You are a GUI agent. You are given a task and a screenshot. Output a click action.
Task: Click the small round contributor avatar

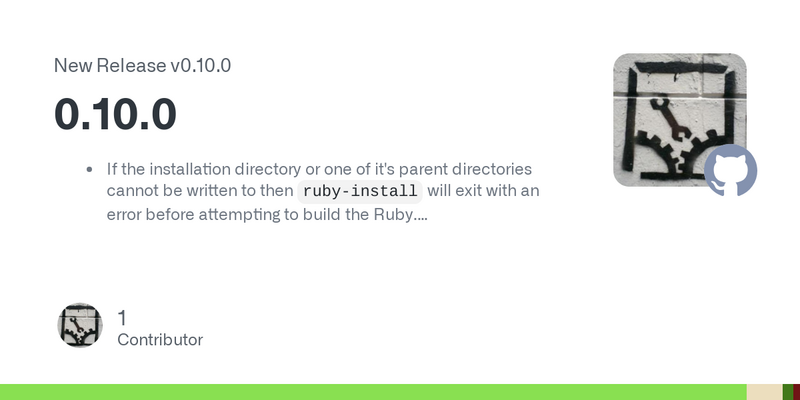click(x=80, y=326)
